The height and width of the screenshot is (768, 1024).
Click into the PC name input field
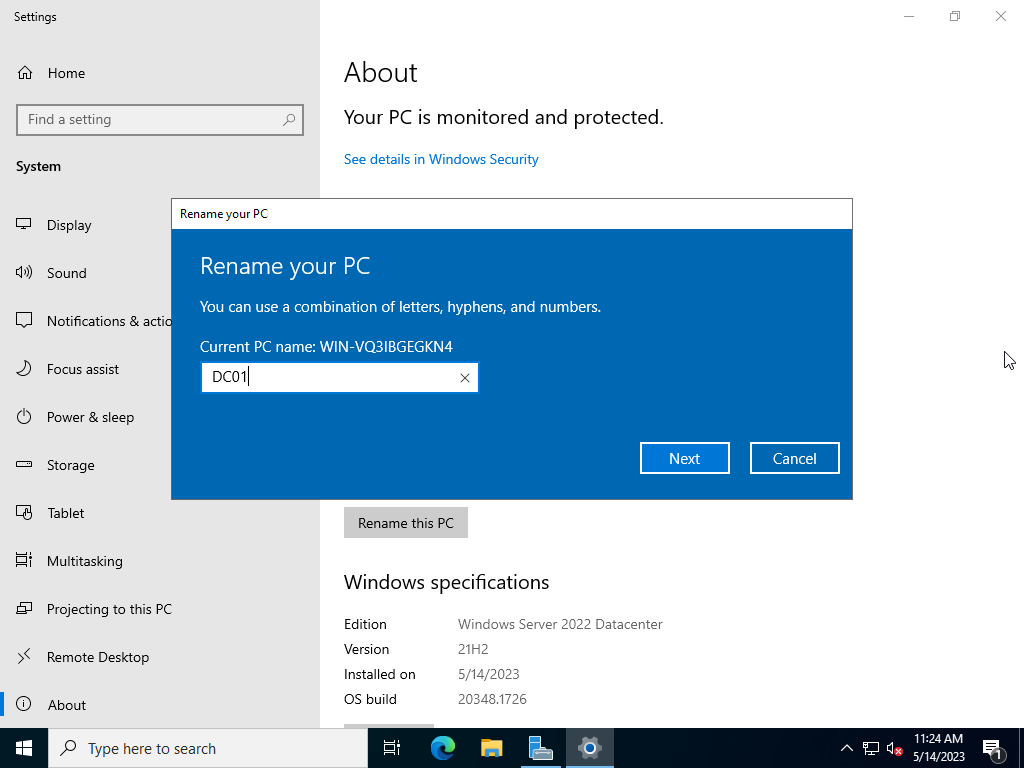(x=330, y=377)
